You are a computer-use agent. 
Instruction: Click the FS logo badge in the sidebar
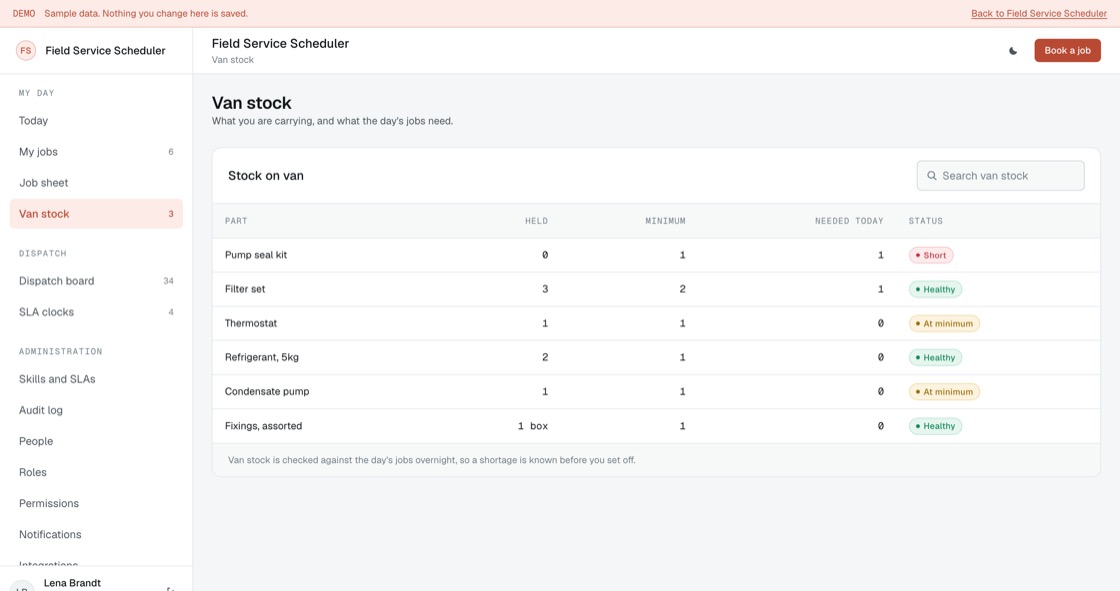[x=26, y=51]
